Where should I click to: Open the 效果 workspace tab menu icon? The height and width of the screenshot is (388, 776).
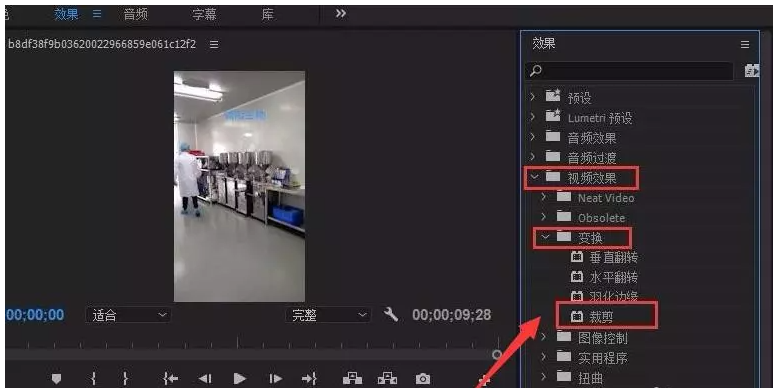[x=97, y=14]
